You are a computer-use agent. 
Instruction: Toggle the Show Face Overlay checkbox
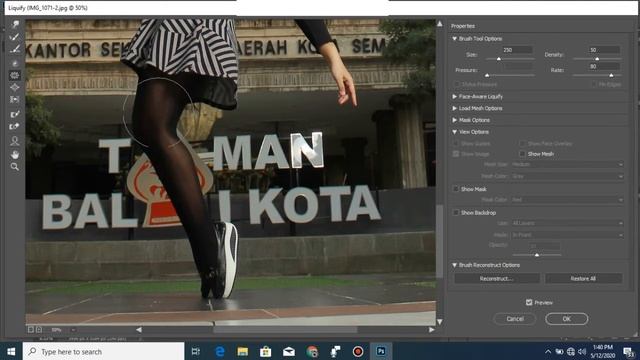(522, 144)
